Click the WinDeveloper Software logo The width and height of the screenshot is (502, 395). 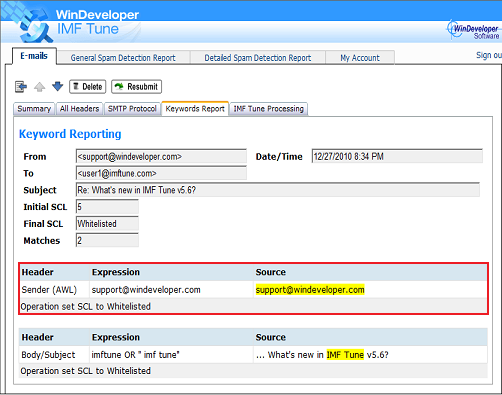[474, 30]
